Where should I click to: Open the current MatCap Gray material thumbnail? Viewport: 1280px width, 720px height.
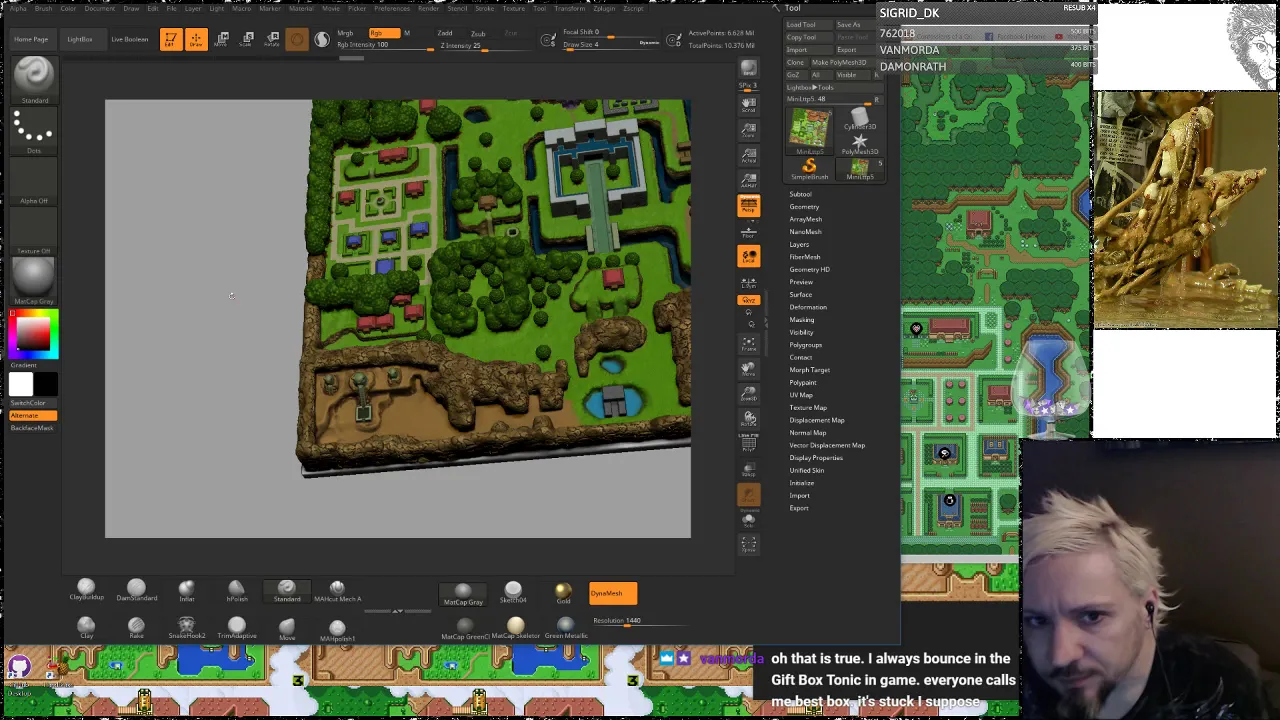click(34, 280)
